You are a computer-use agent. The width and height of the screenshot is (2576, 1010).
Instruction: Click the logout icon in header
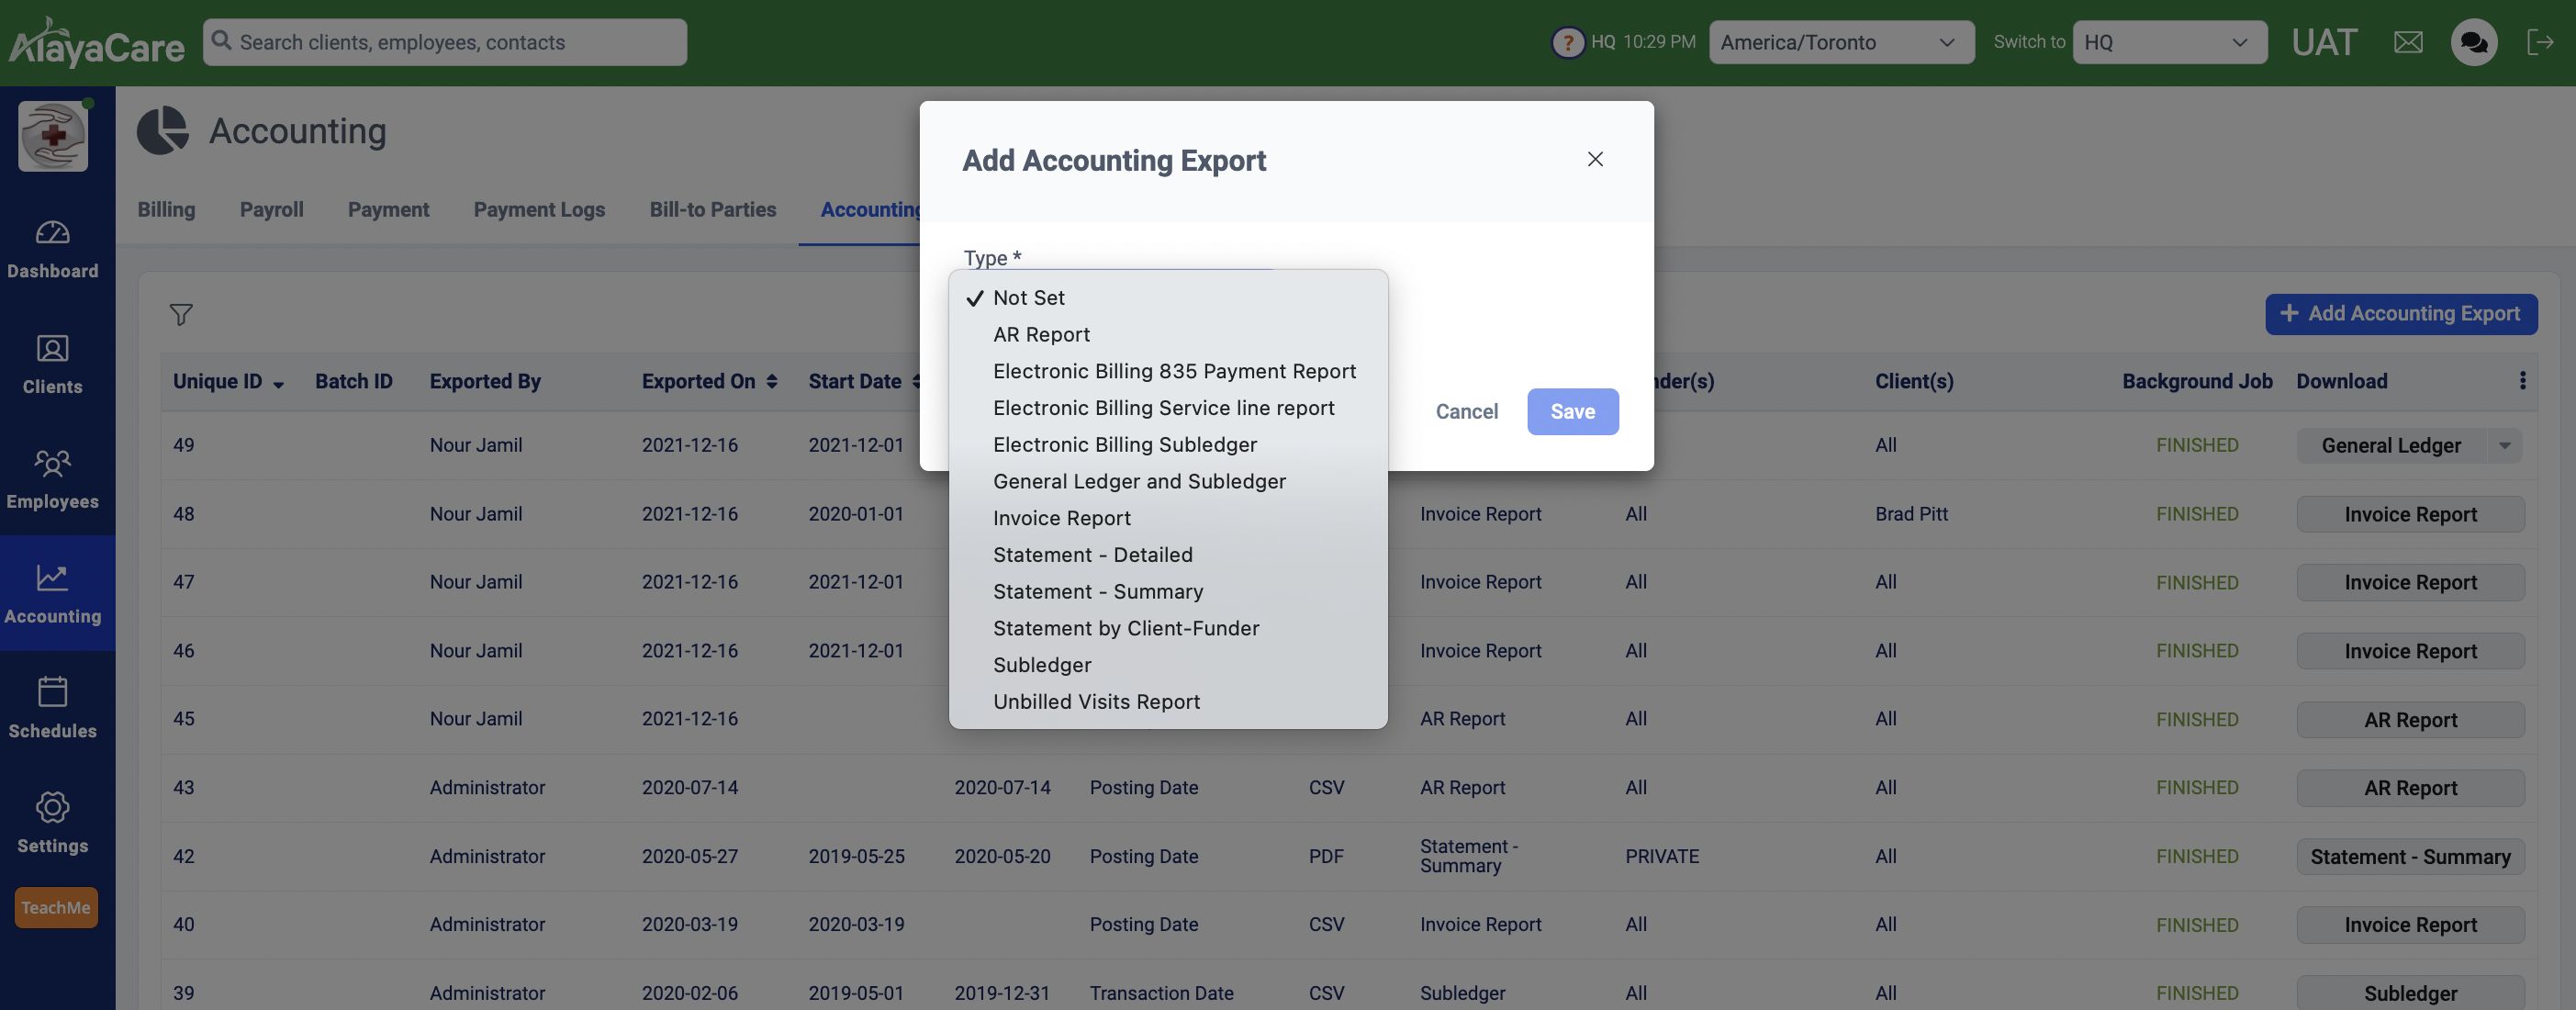click(x=2540, y=42)
